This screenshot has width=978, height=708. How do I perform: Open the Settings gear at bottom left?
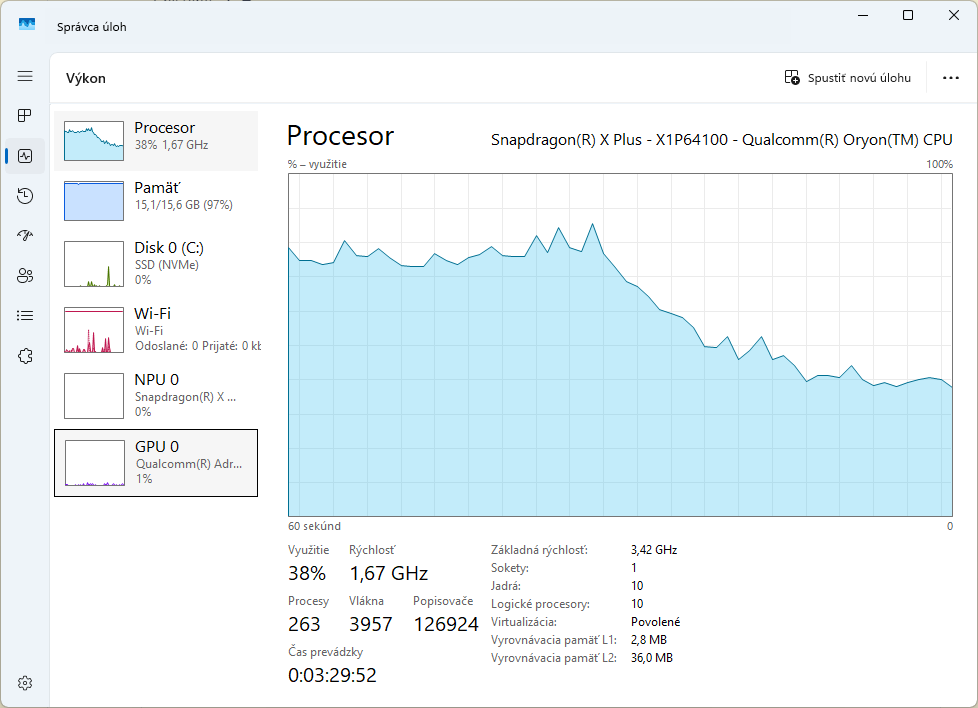(x=25, y=683)
